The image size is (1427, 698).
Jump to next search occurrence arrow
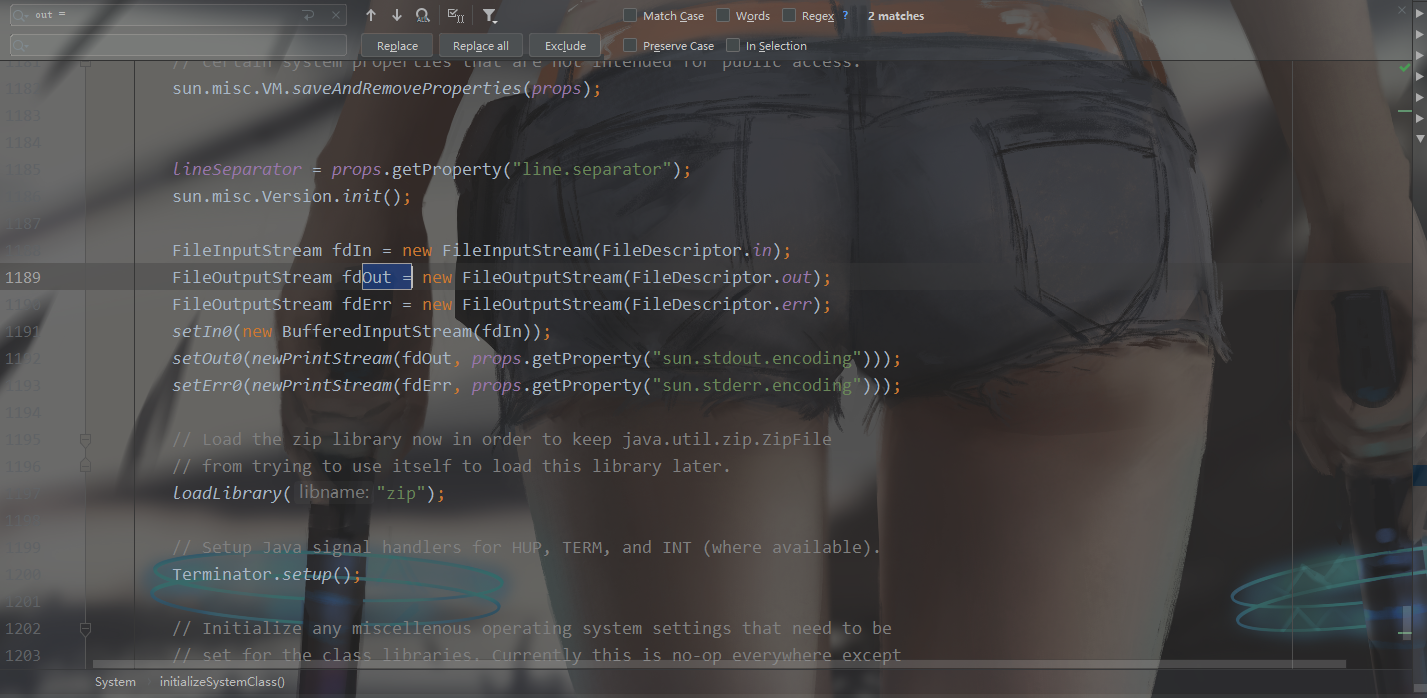397,15
